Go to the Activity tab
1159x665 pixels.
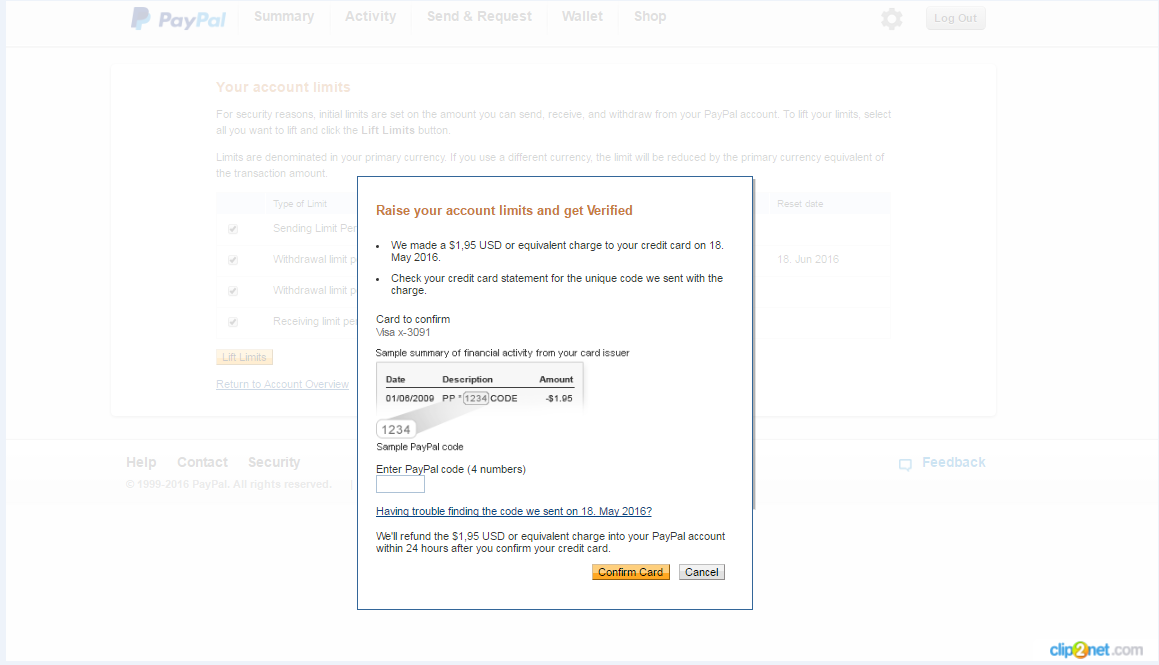pyautogui.click(x=370, y=16)
